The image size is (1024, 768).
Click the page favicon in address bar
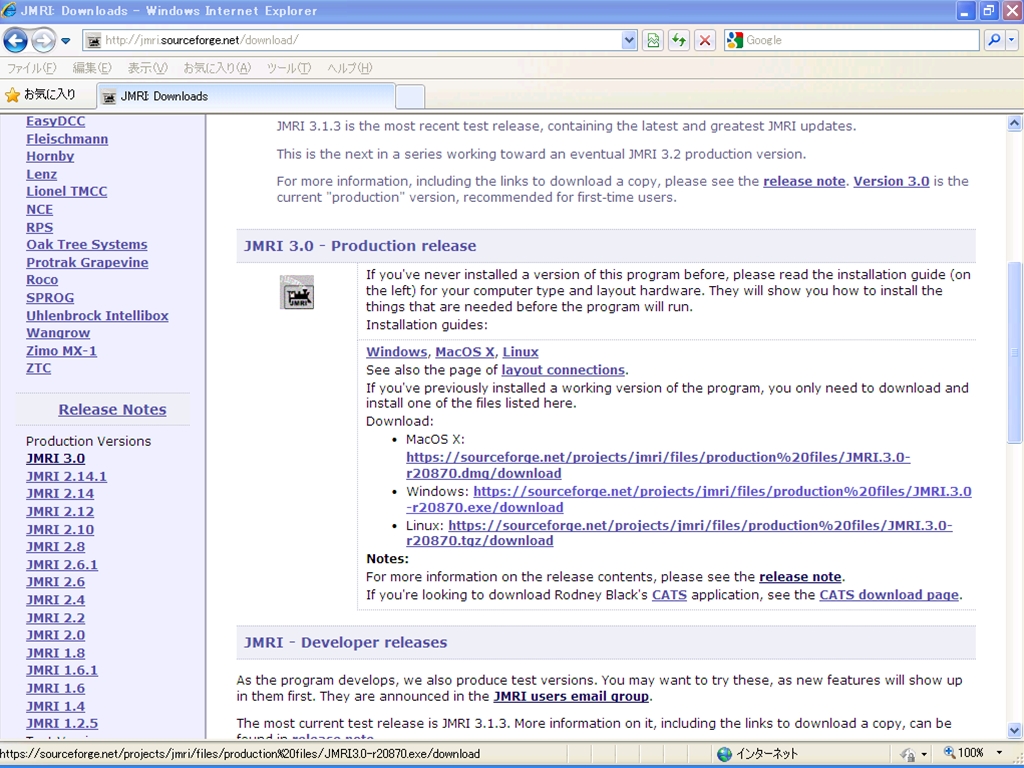click(94, 40)
